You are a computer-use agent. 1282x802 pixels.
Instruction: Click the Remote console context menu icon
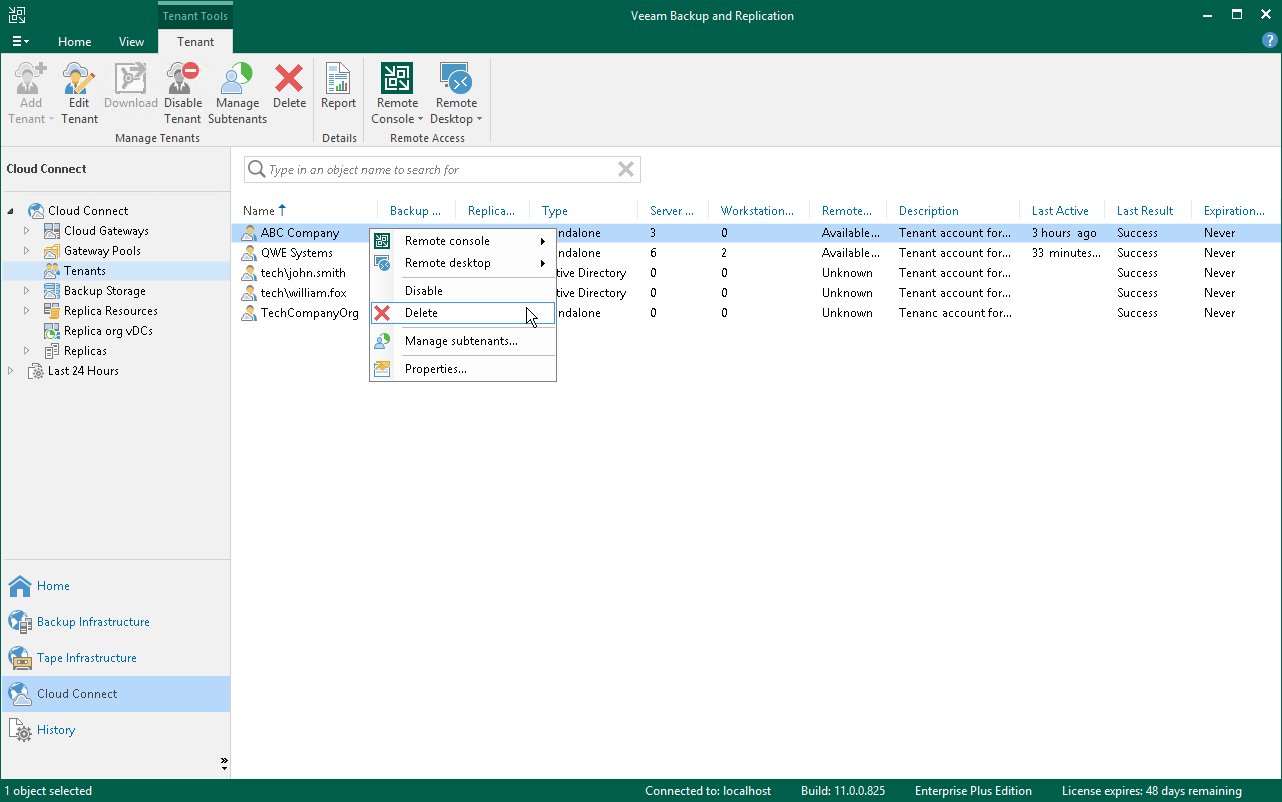tap(382, 241)
